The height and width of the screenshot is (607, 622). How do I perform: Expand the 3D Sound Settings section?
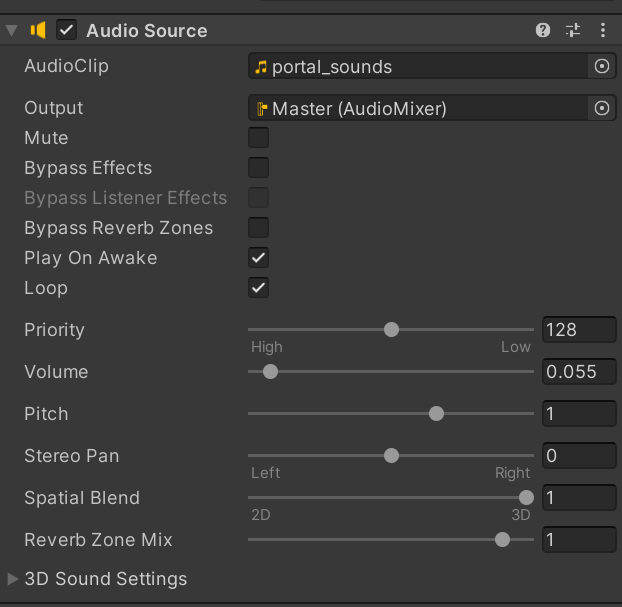pos(13,579)
